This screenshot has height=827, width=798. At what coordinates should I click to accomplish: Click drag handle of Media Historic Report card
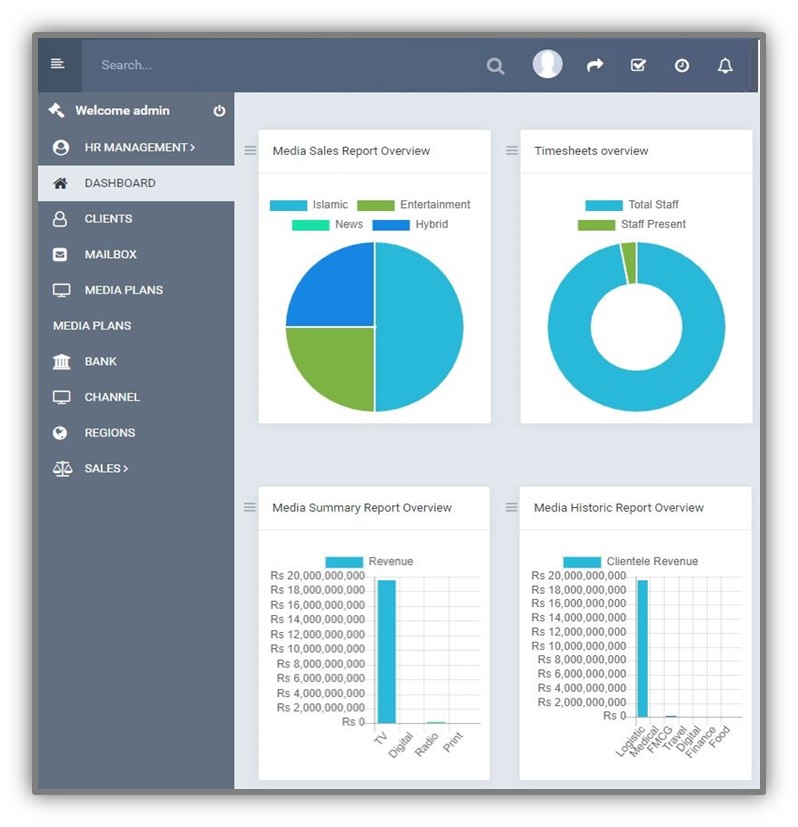click(512, 508)
